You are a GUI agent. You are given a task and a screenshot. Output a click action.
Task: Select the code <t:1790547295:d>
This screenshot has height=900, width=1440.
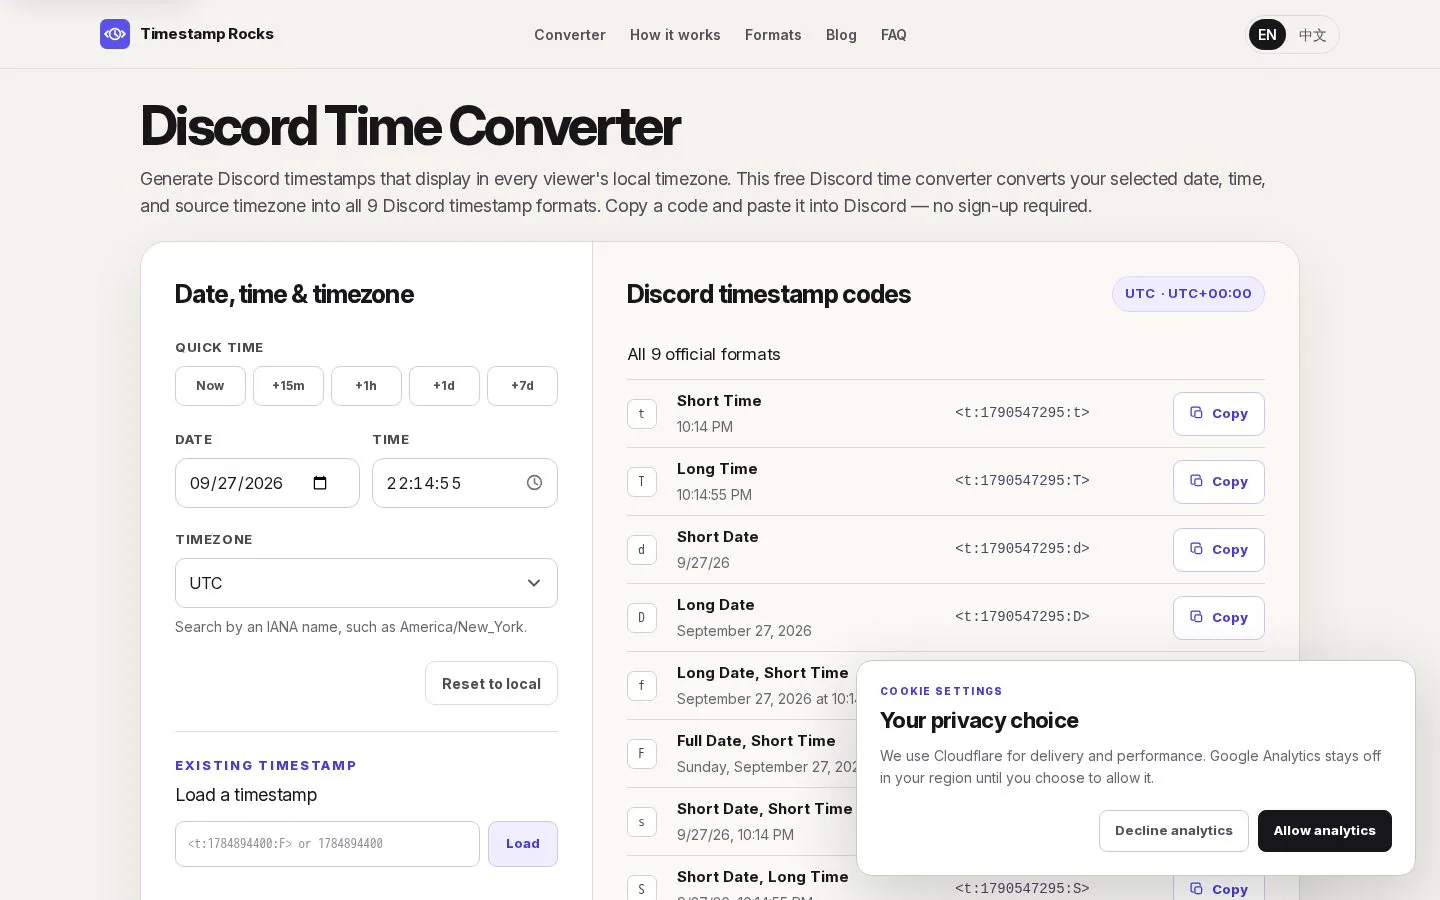point(1022,548)
